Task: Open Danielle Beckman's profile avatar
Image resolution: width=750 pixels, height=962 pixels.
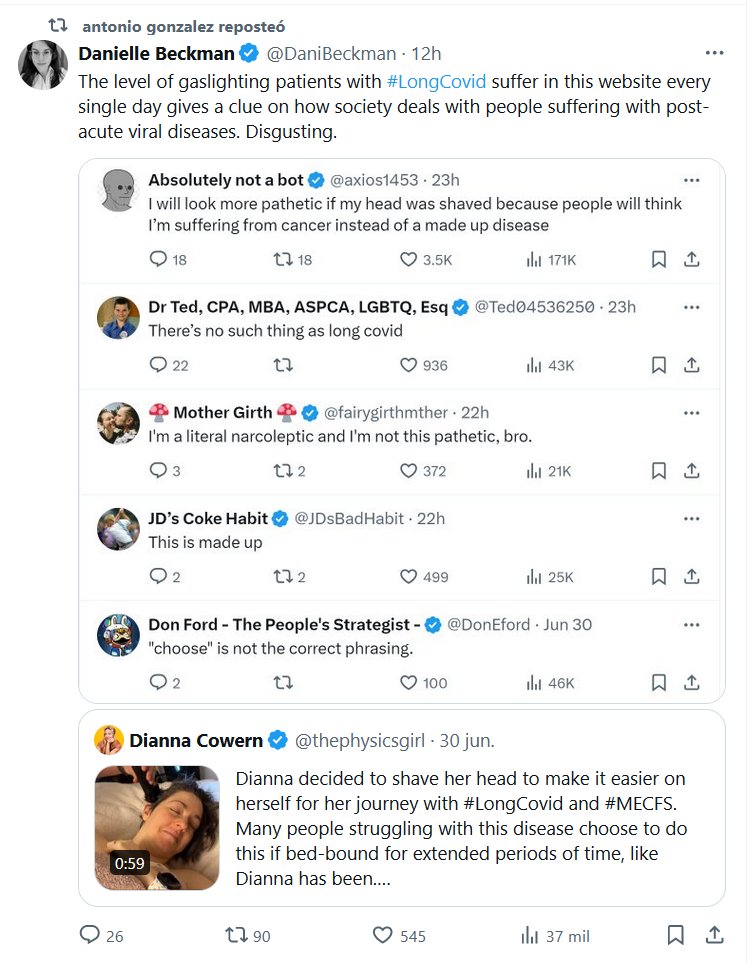Action: pyautogui.click(x=44, y=67)
